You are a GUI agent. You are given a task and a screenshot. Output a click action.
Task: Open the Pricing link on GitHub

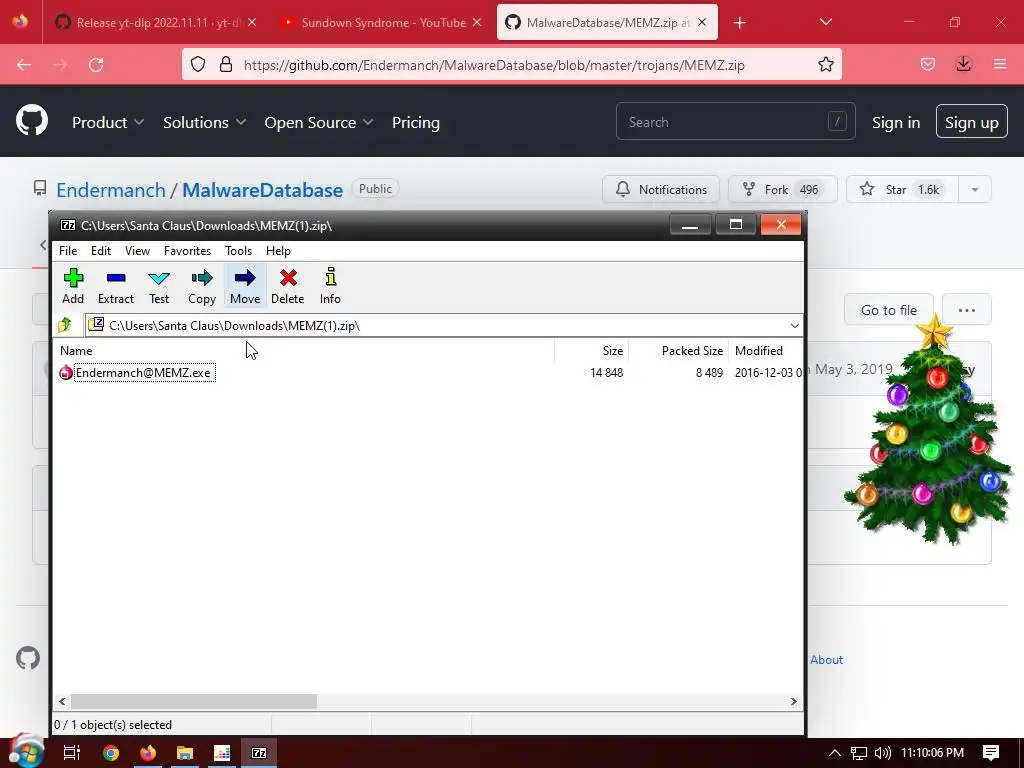(x=416, y=123)
